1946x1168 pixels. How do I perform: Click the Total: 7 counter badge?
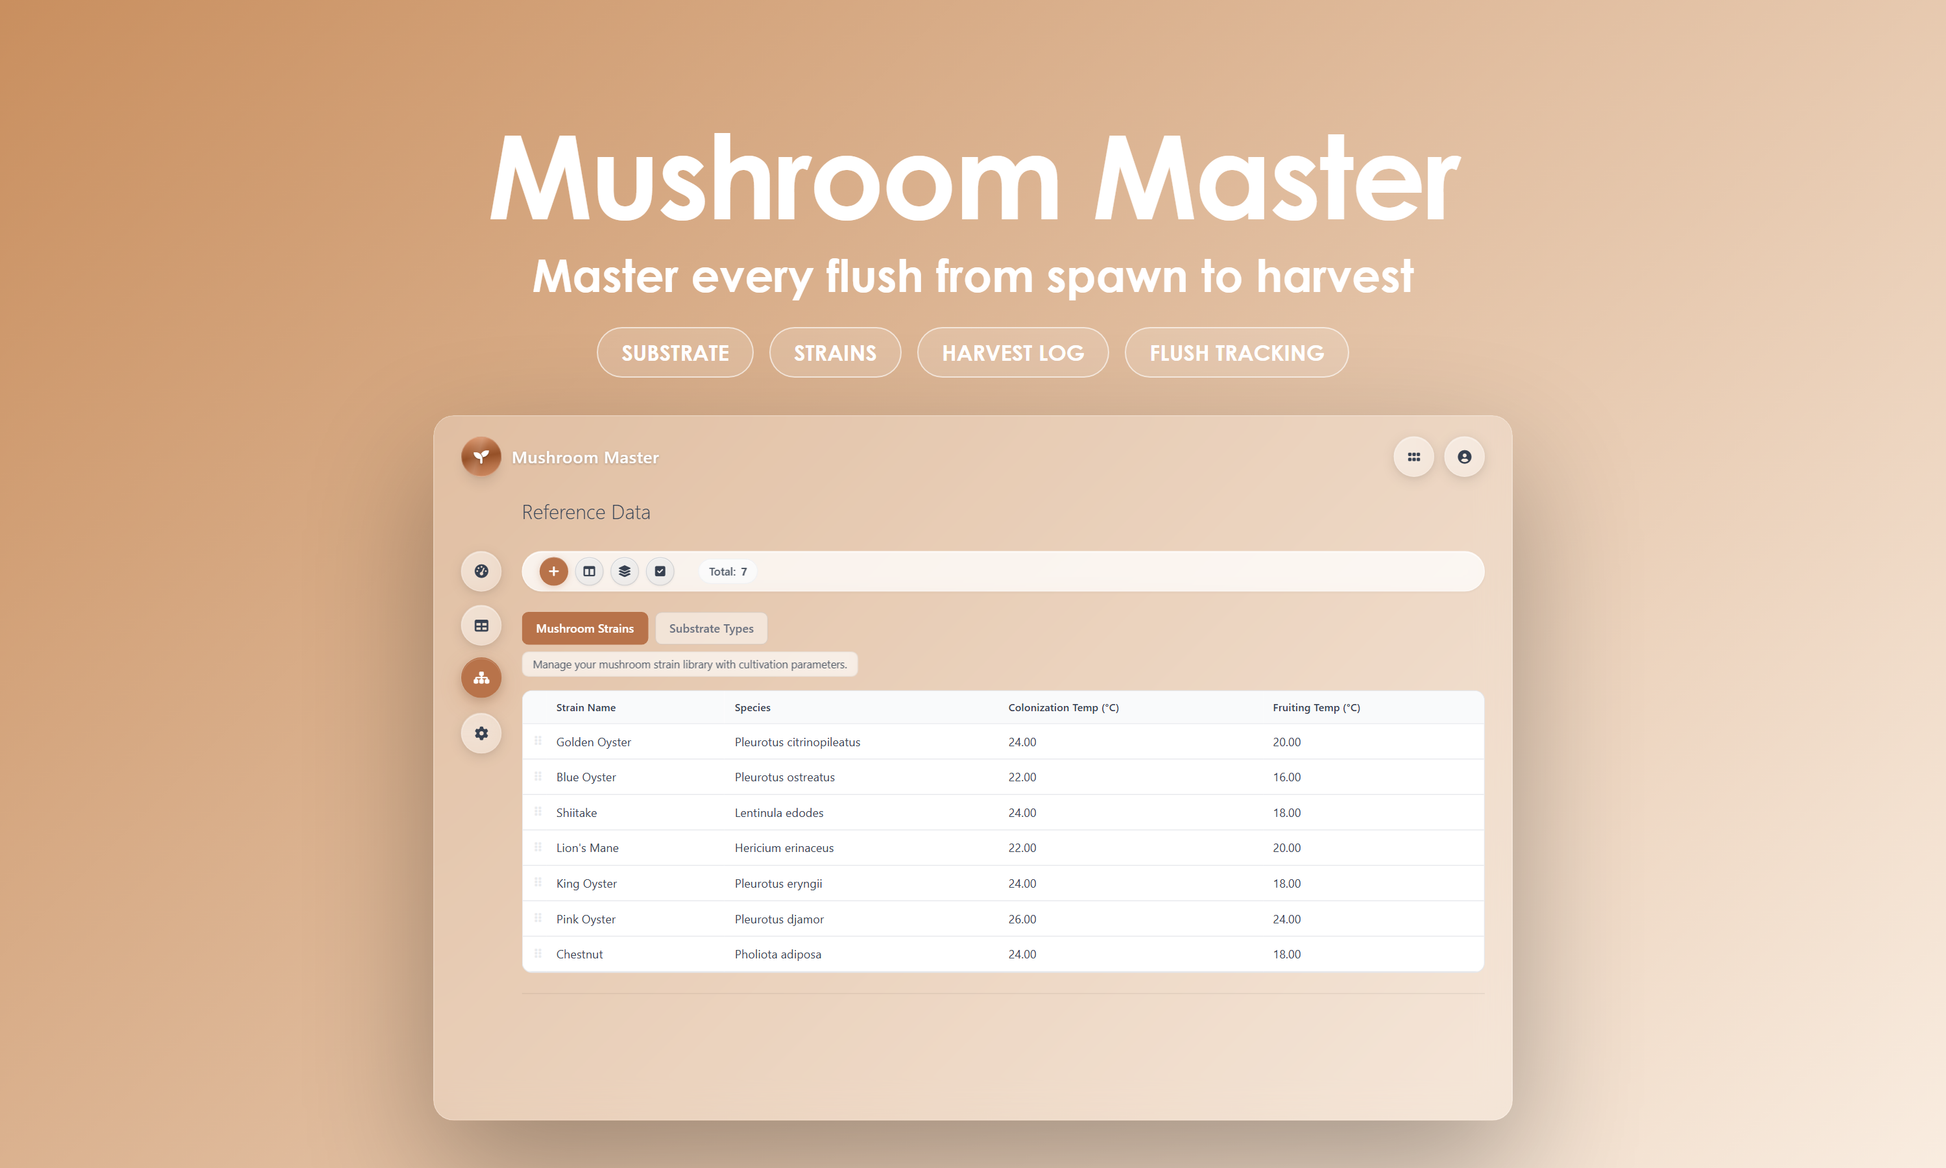coord(728,572)
